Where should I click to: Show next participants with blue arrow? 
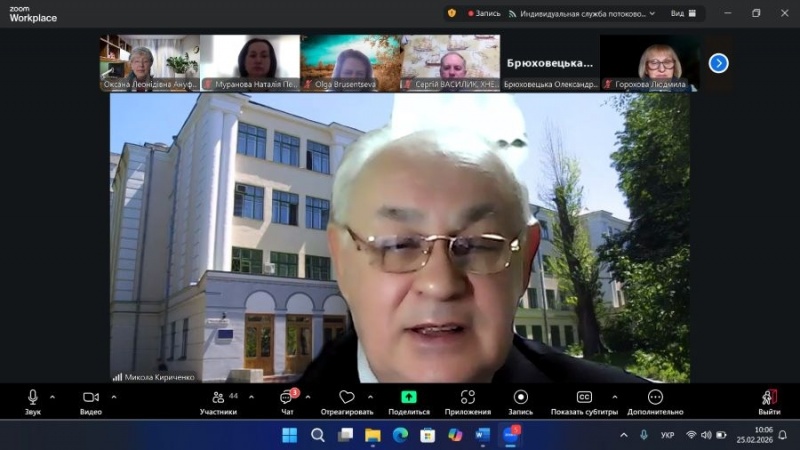tap(718, 63)
